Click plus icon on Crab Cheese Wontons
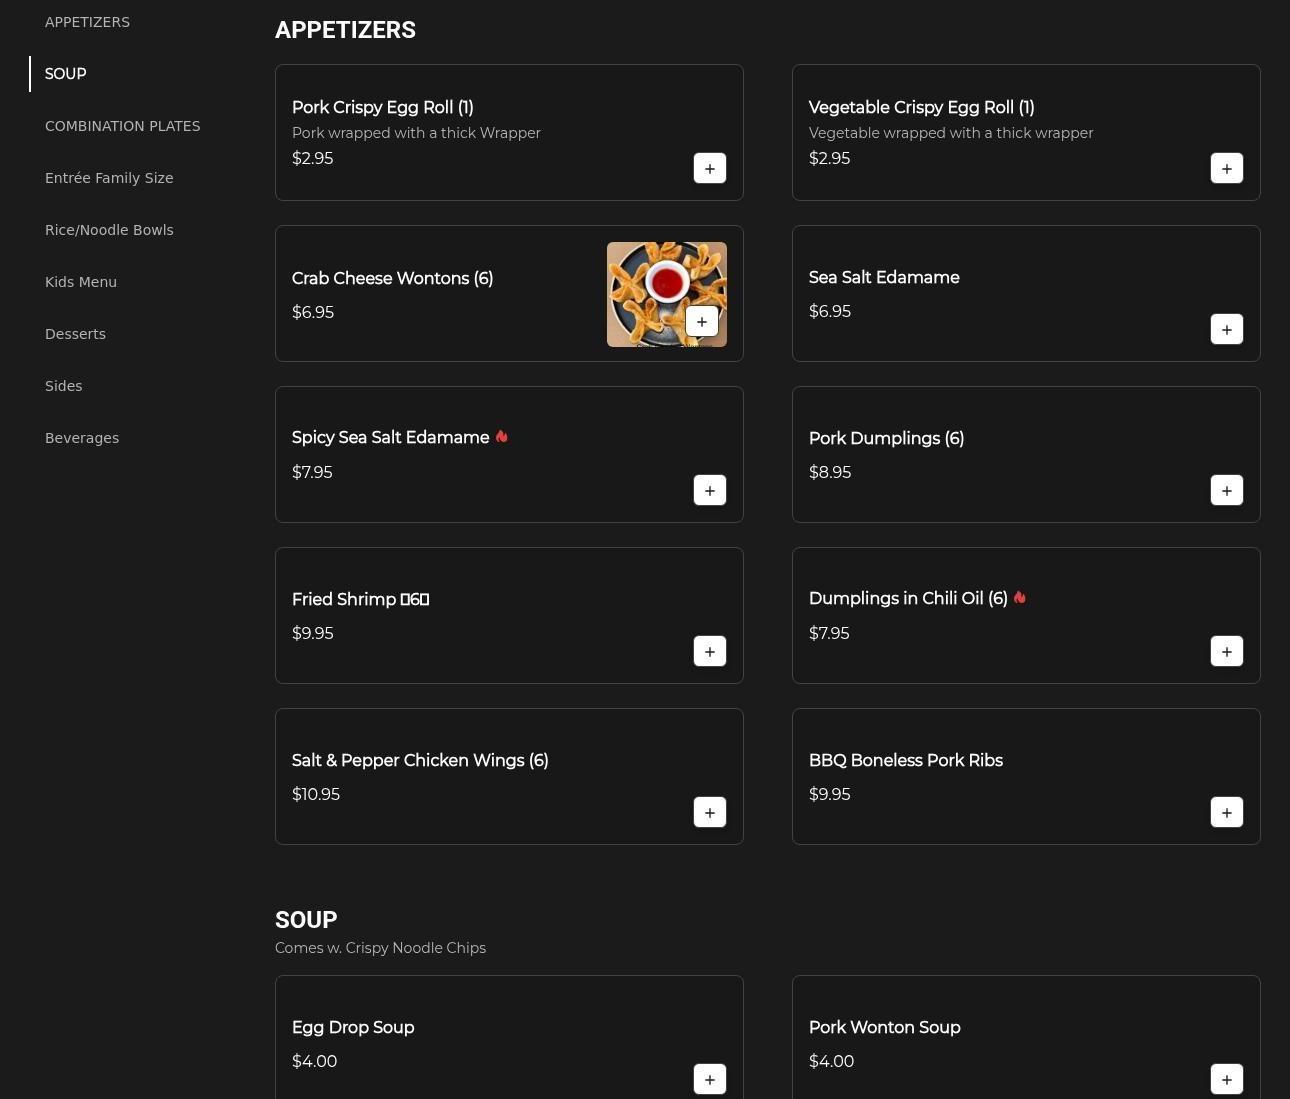This screenshot has width=1290, height=1099. (x=701, y=321)
